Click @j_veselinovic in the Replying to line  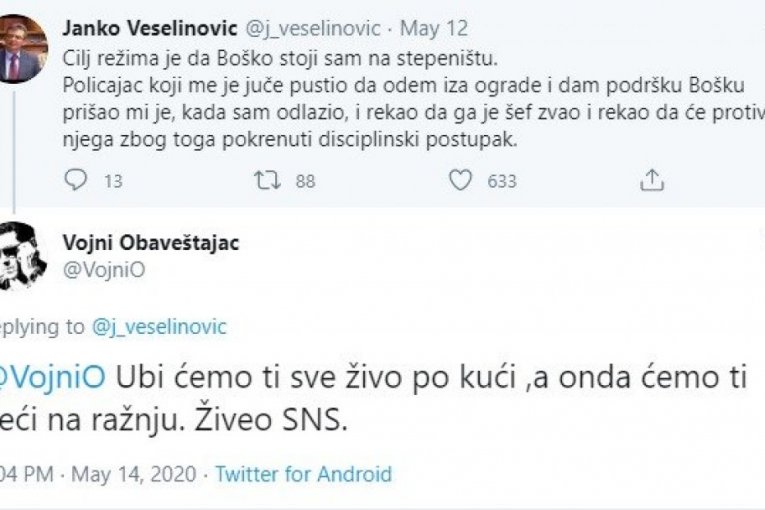(159, 326)
